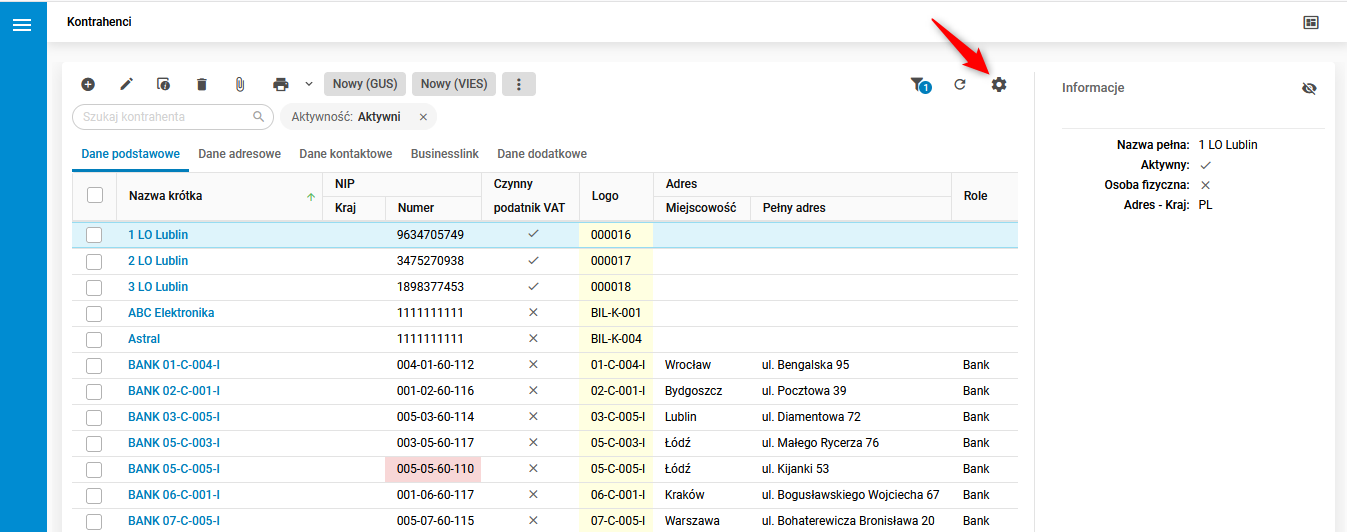Select the Dane podstawowe tab

[130, 154]
